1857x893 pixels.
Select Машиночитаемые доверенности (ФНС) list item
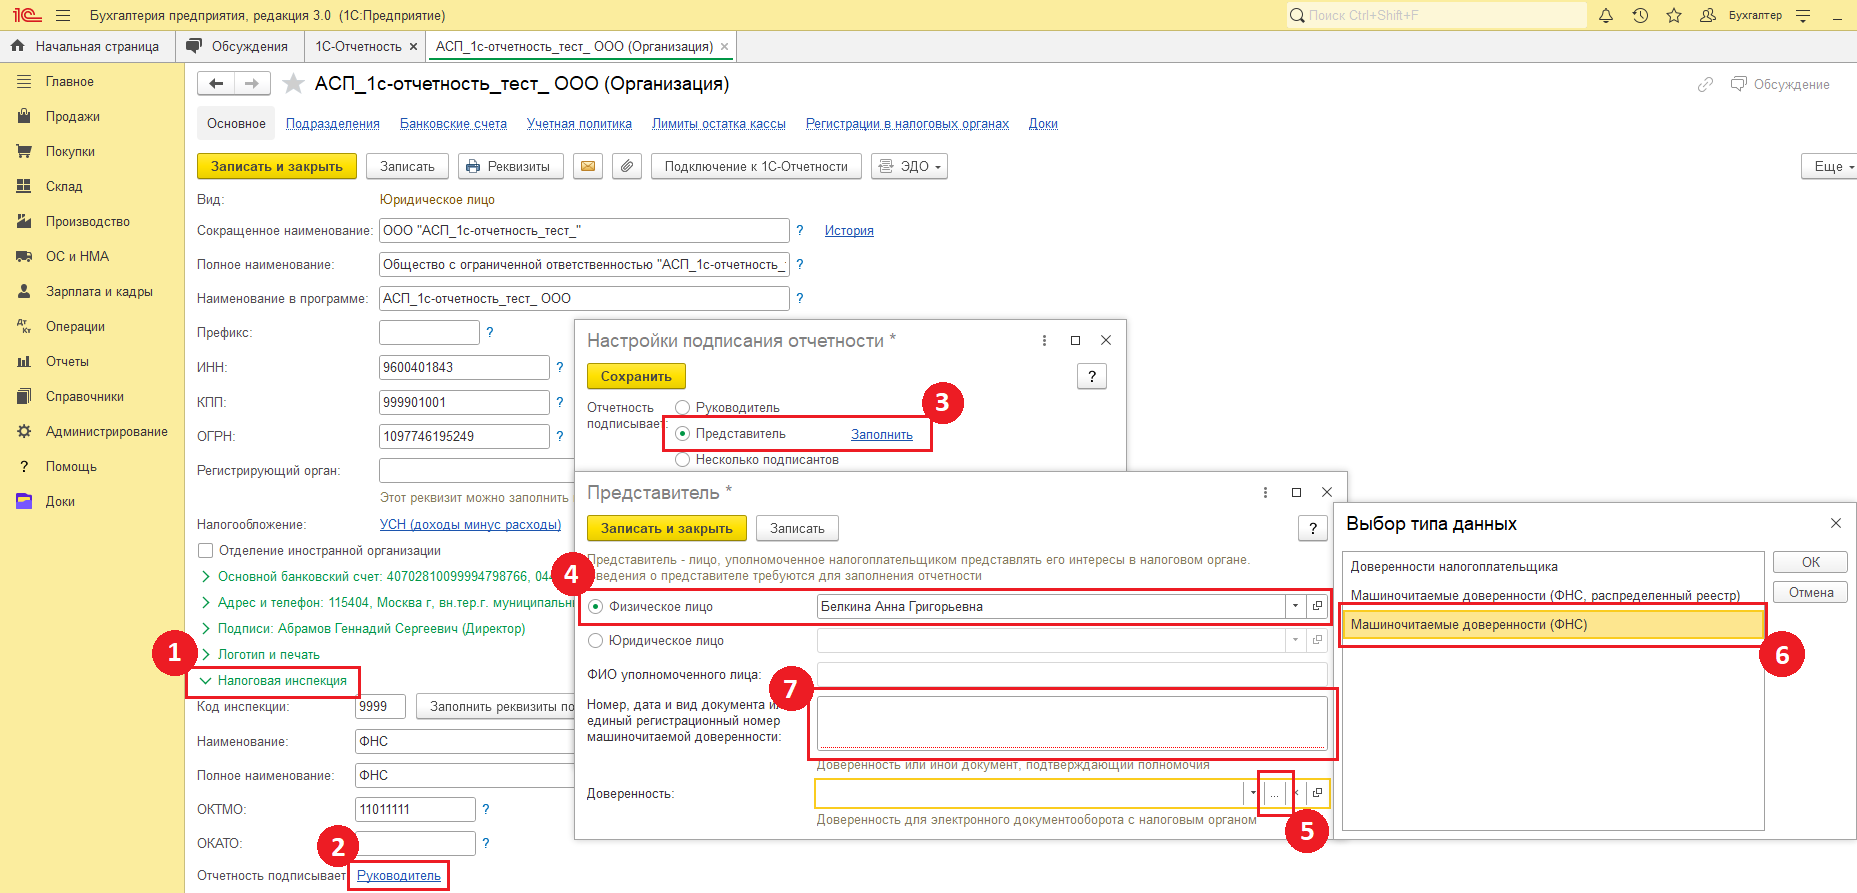(1552, 625)
